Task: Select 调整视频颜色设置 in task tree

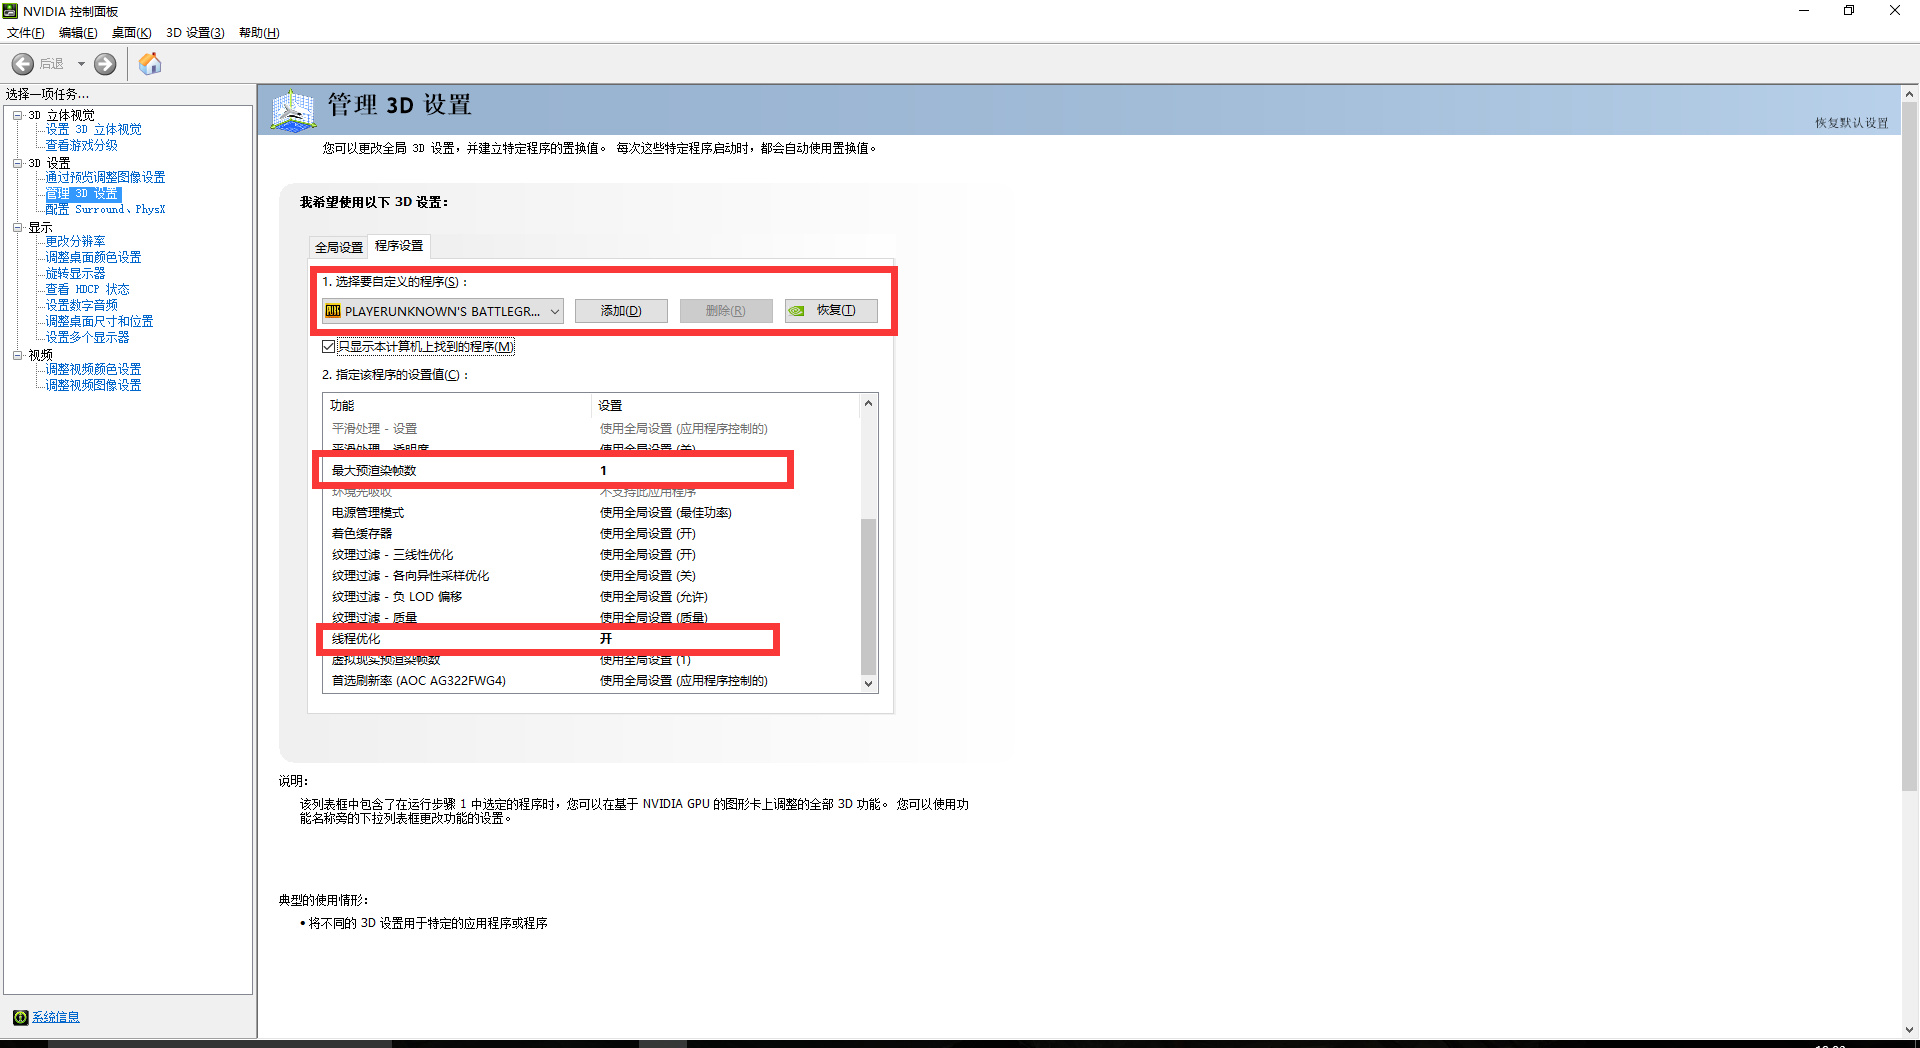Action: point(94,370)
